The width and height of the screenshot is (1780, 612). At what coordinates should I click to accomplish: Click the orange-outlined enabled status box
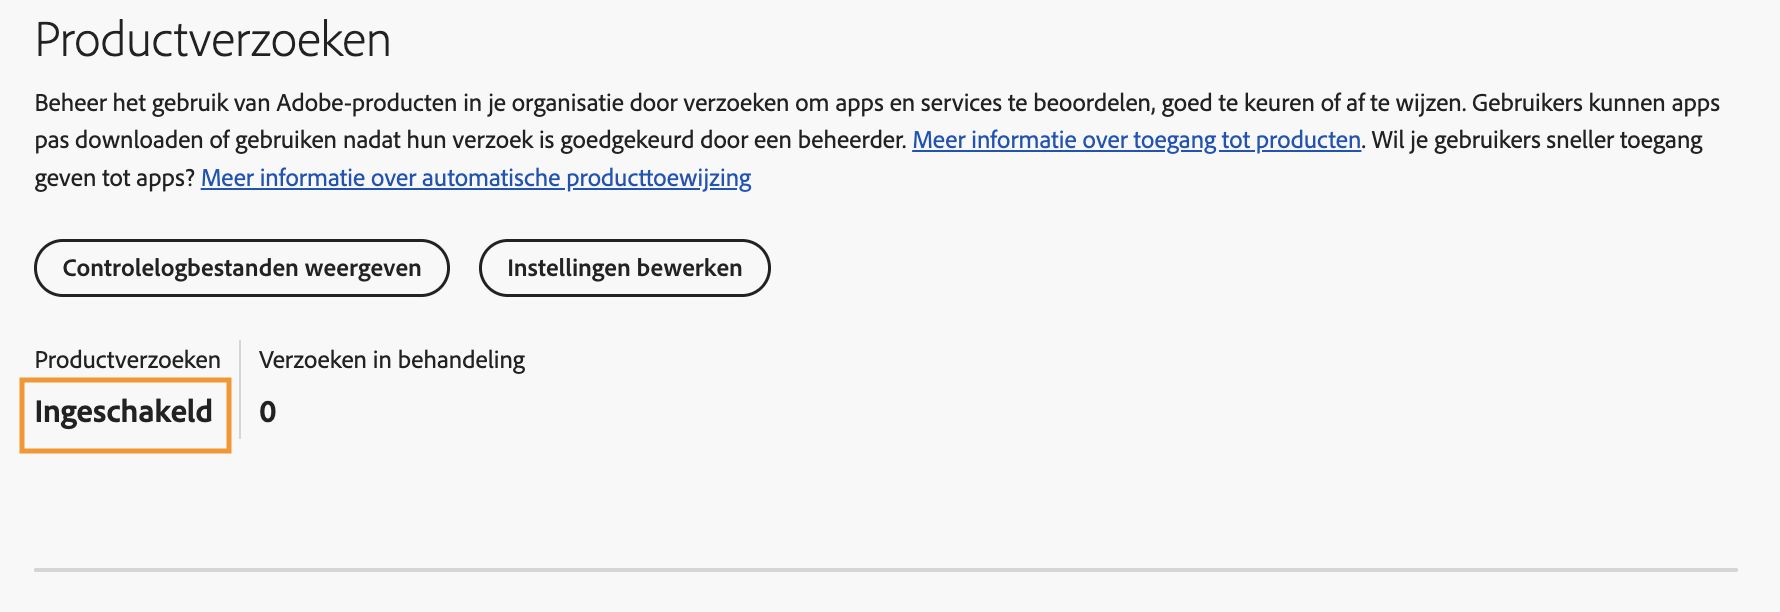click(x=124, y=411)
